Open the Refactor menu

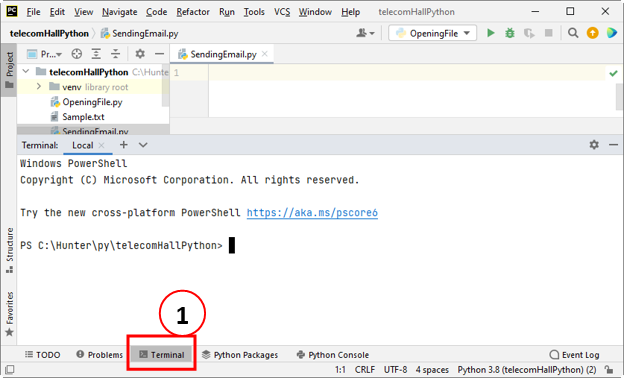coord(193,12)
